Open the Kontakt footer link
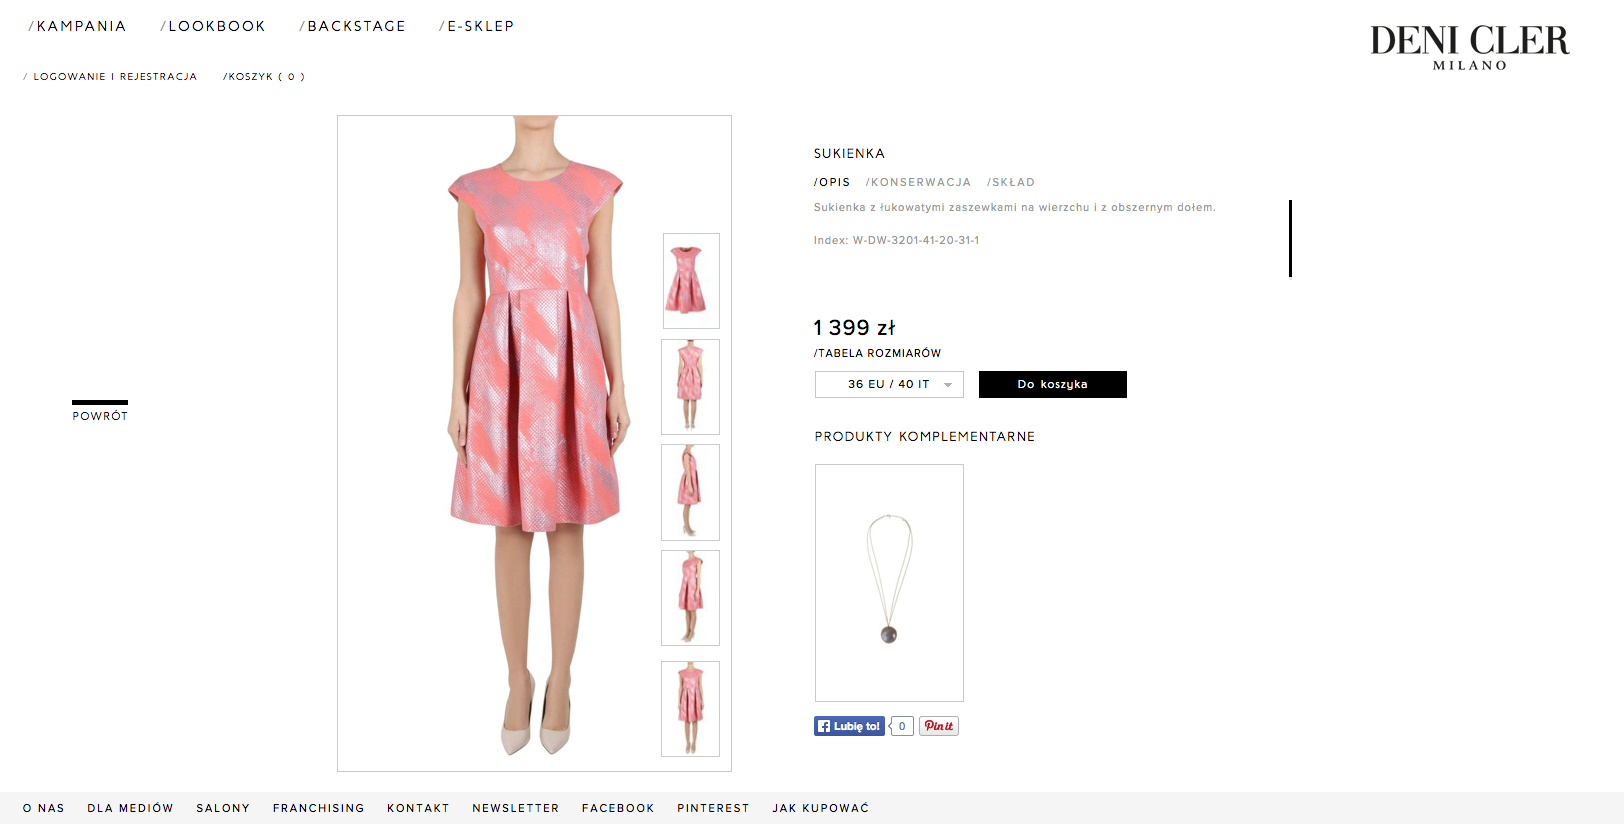 click(x=418, y=808)
